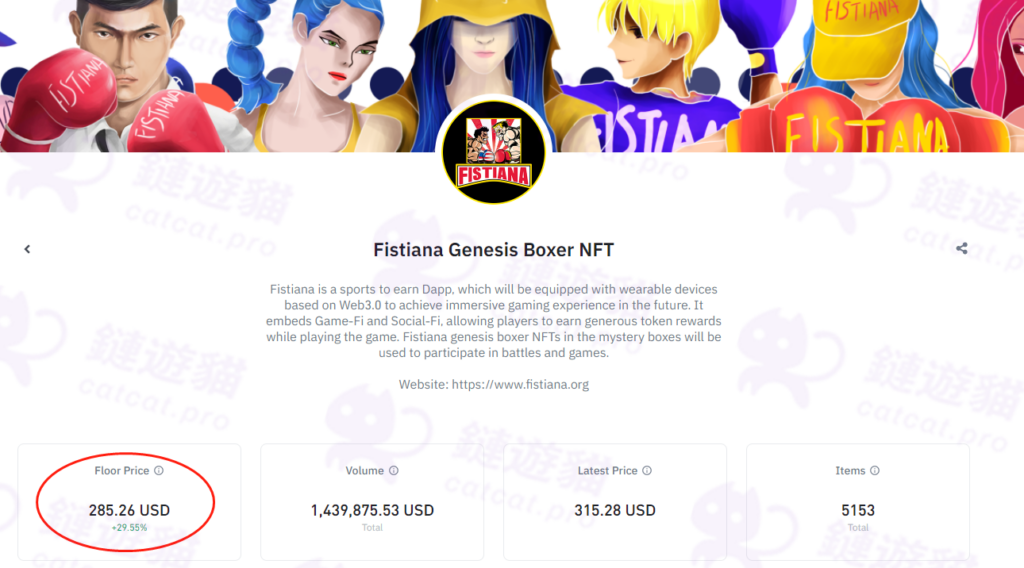Select the Floor Price label text
Screen dimensions: 1024x568
[121, 471]
